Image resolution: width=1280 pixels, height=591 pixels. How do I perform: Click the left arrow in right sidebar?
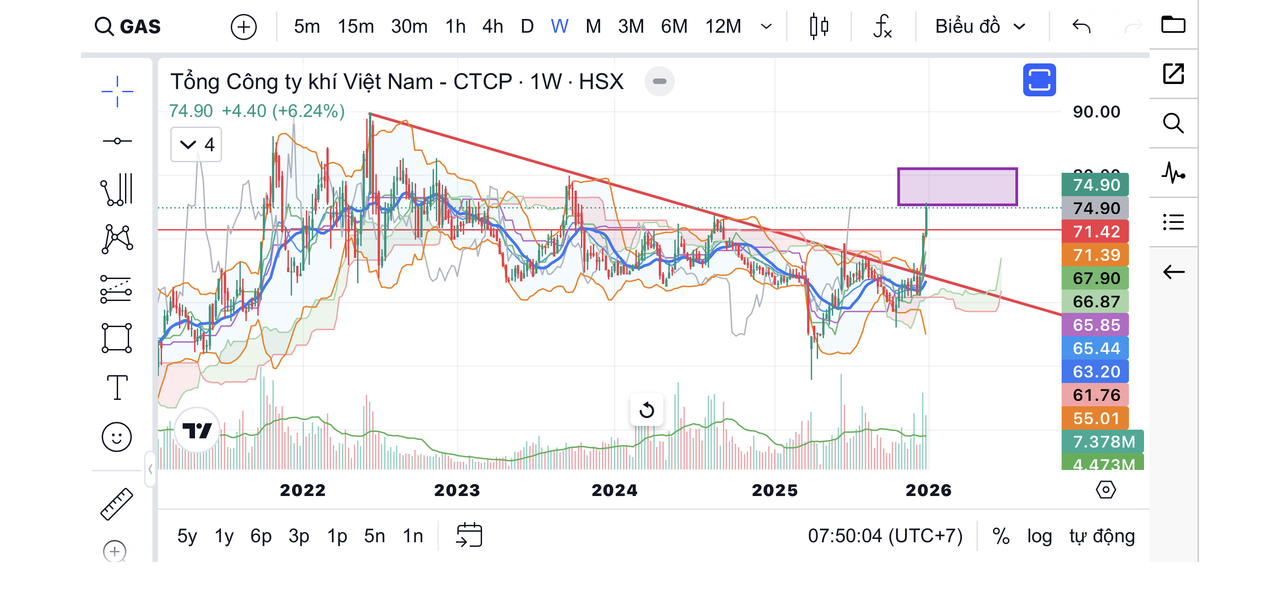point(1173,272)
